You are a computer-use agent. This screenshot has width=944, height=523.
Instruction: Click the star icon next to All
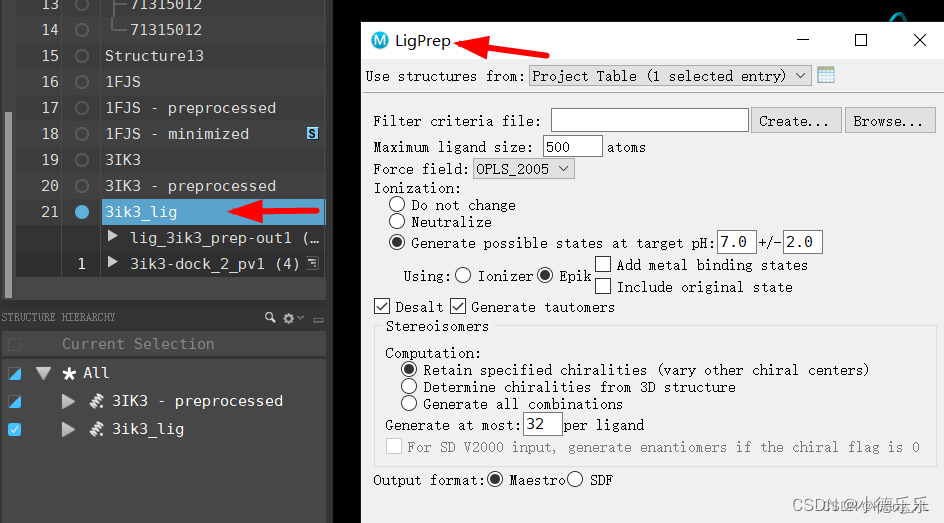click(69, 374)
